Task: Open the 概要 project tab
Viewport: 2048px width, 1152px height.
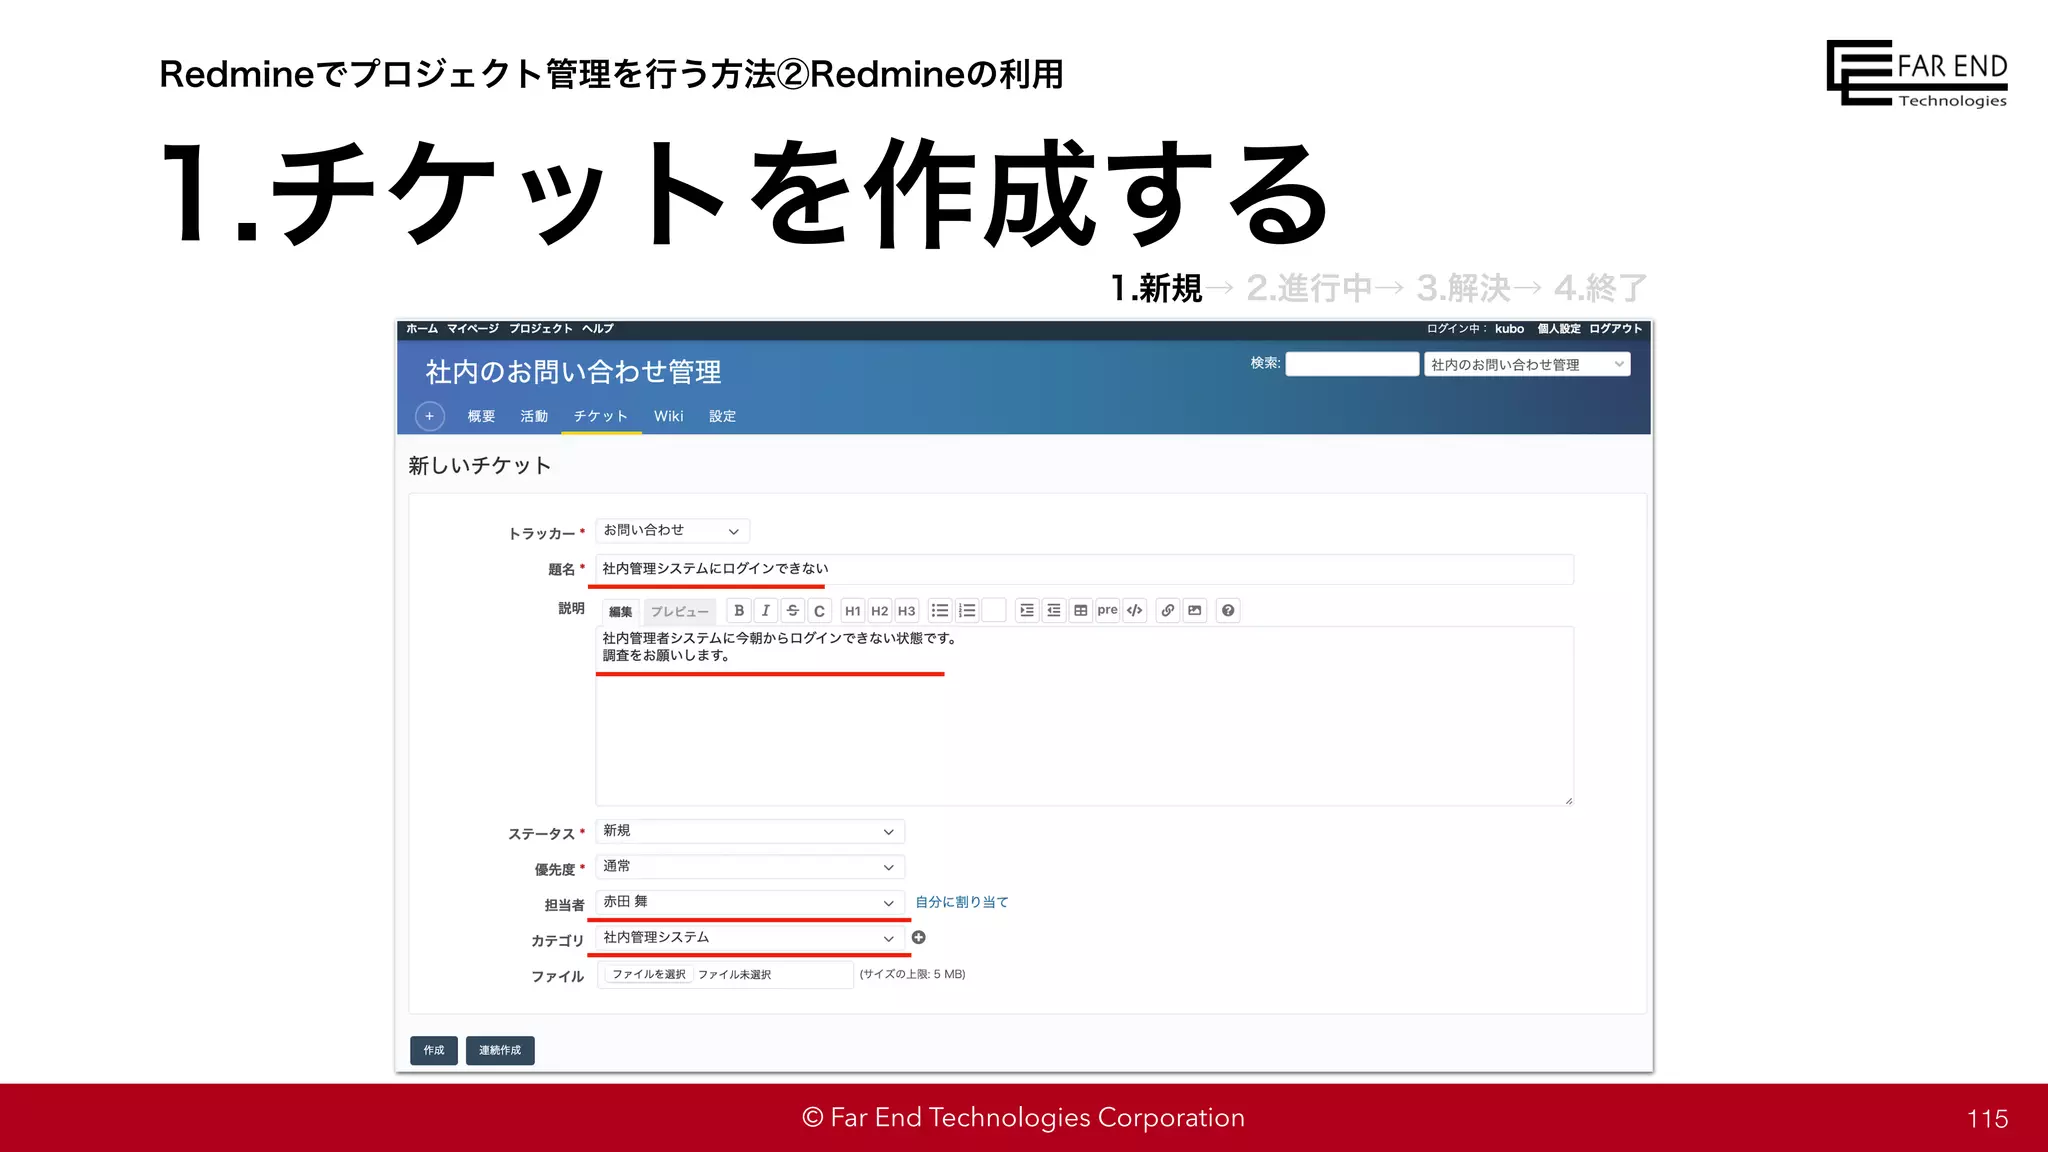Action: pyautogui.click(x=481, y=416)
